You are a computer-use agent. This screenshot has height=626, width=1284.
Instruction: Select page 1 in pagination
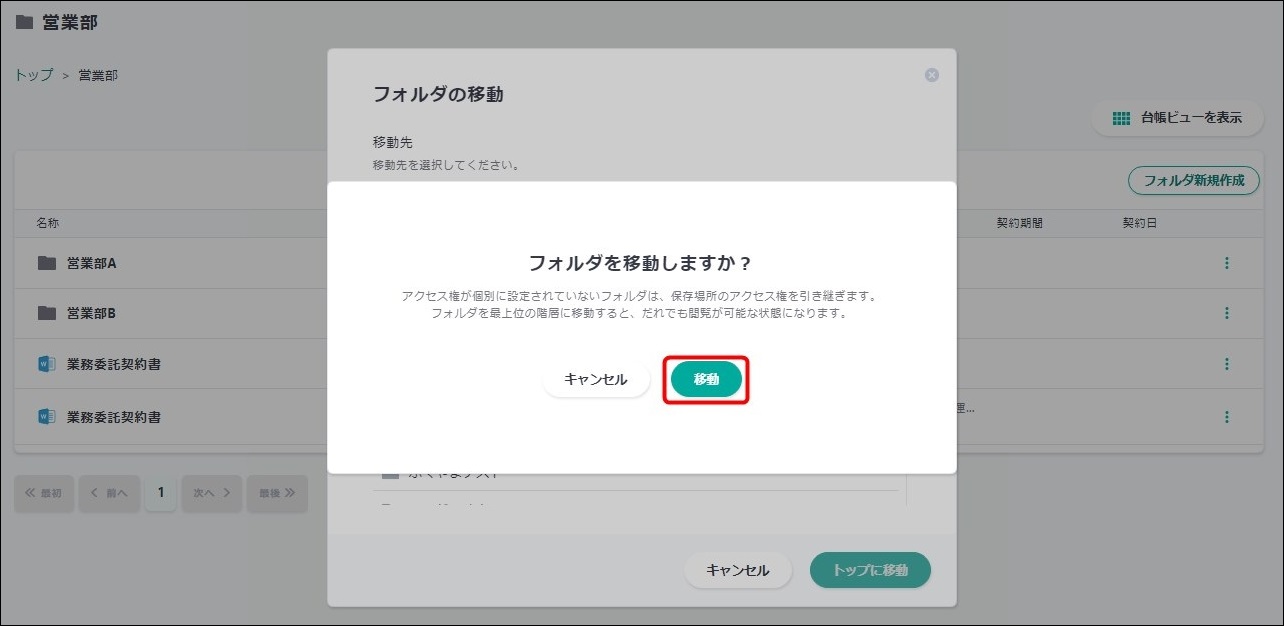coord(160,493)
